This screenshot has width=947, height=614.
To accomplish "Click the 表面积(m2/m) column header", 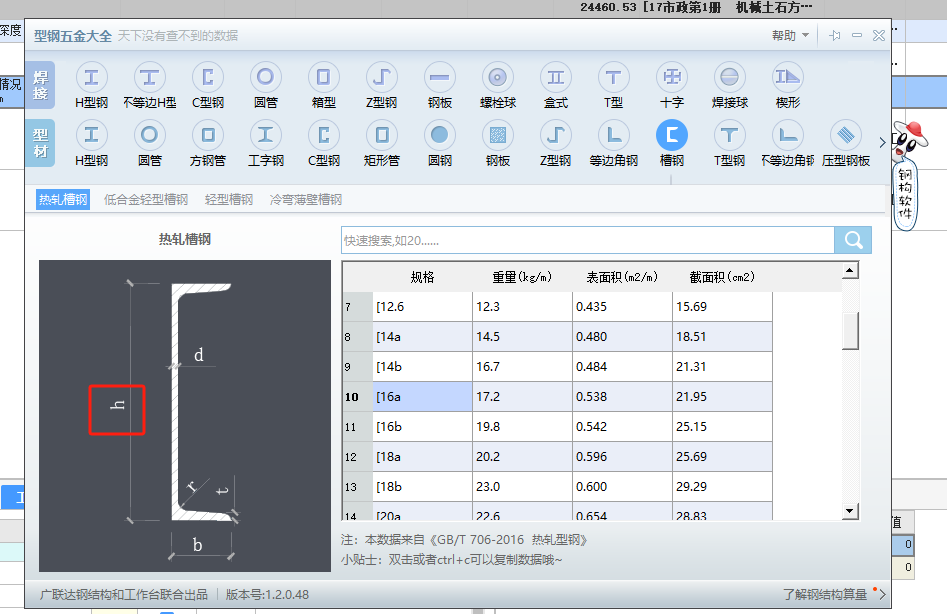I will (622, 277).
